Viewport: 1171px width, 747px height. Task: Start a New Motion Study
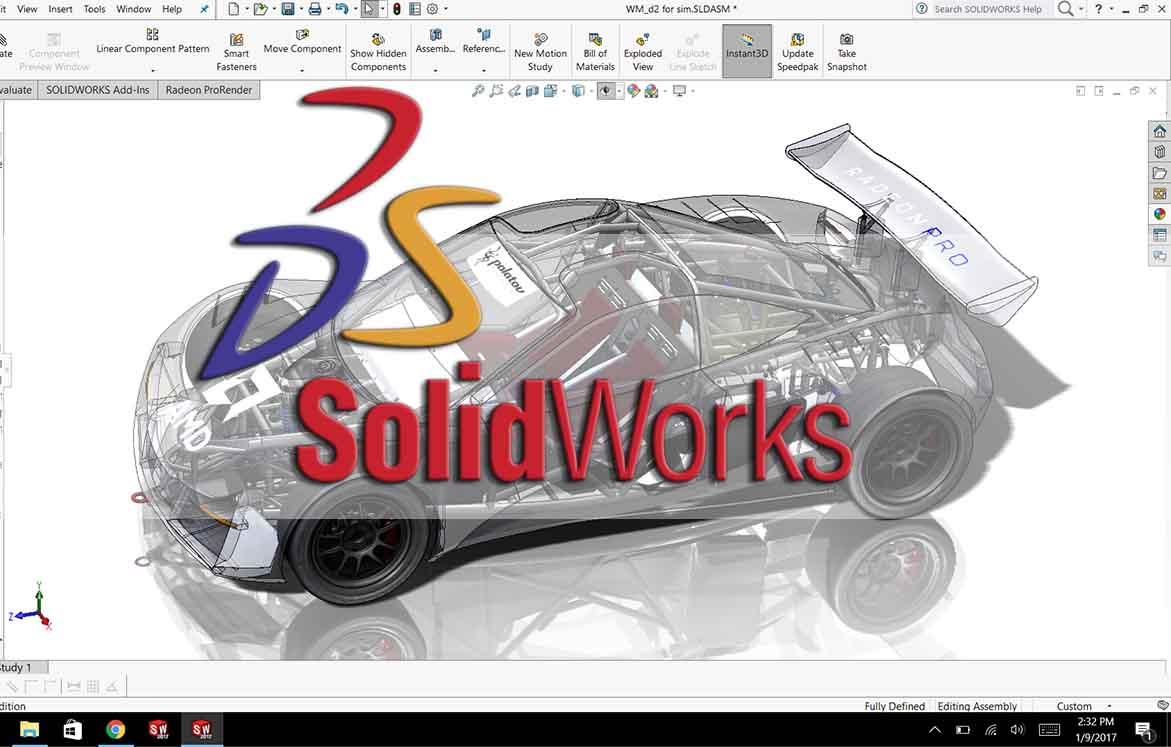(540, 51)
